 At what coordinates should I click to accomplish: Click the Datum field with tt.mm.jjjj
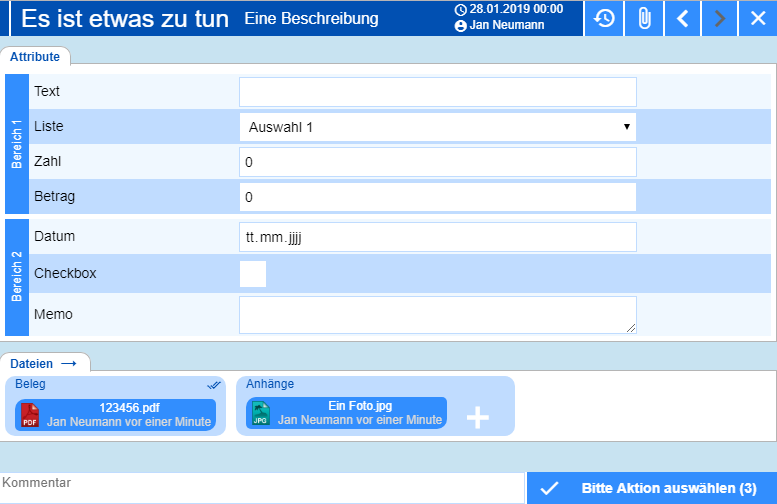pyautogui.click(x=438, y=237)
